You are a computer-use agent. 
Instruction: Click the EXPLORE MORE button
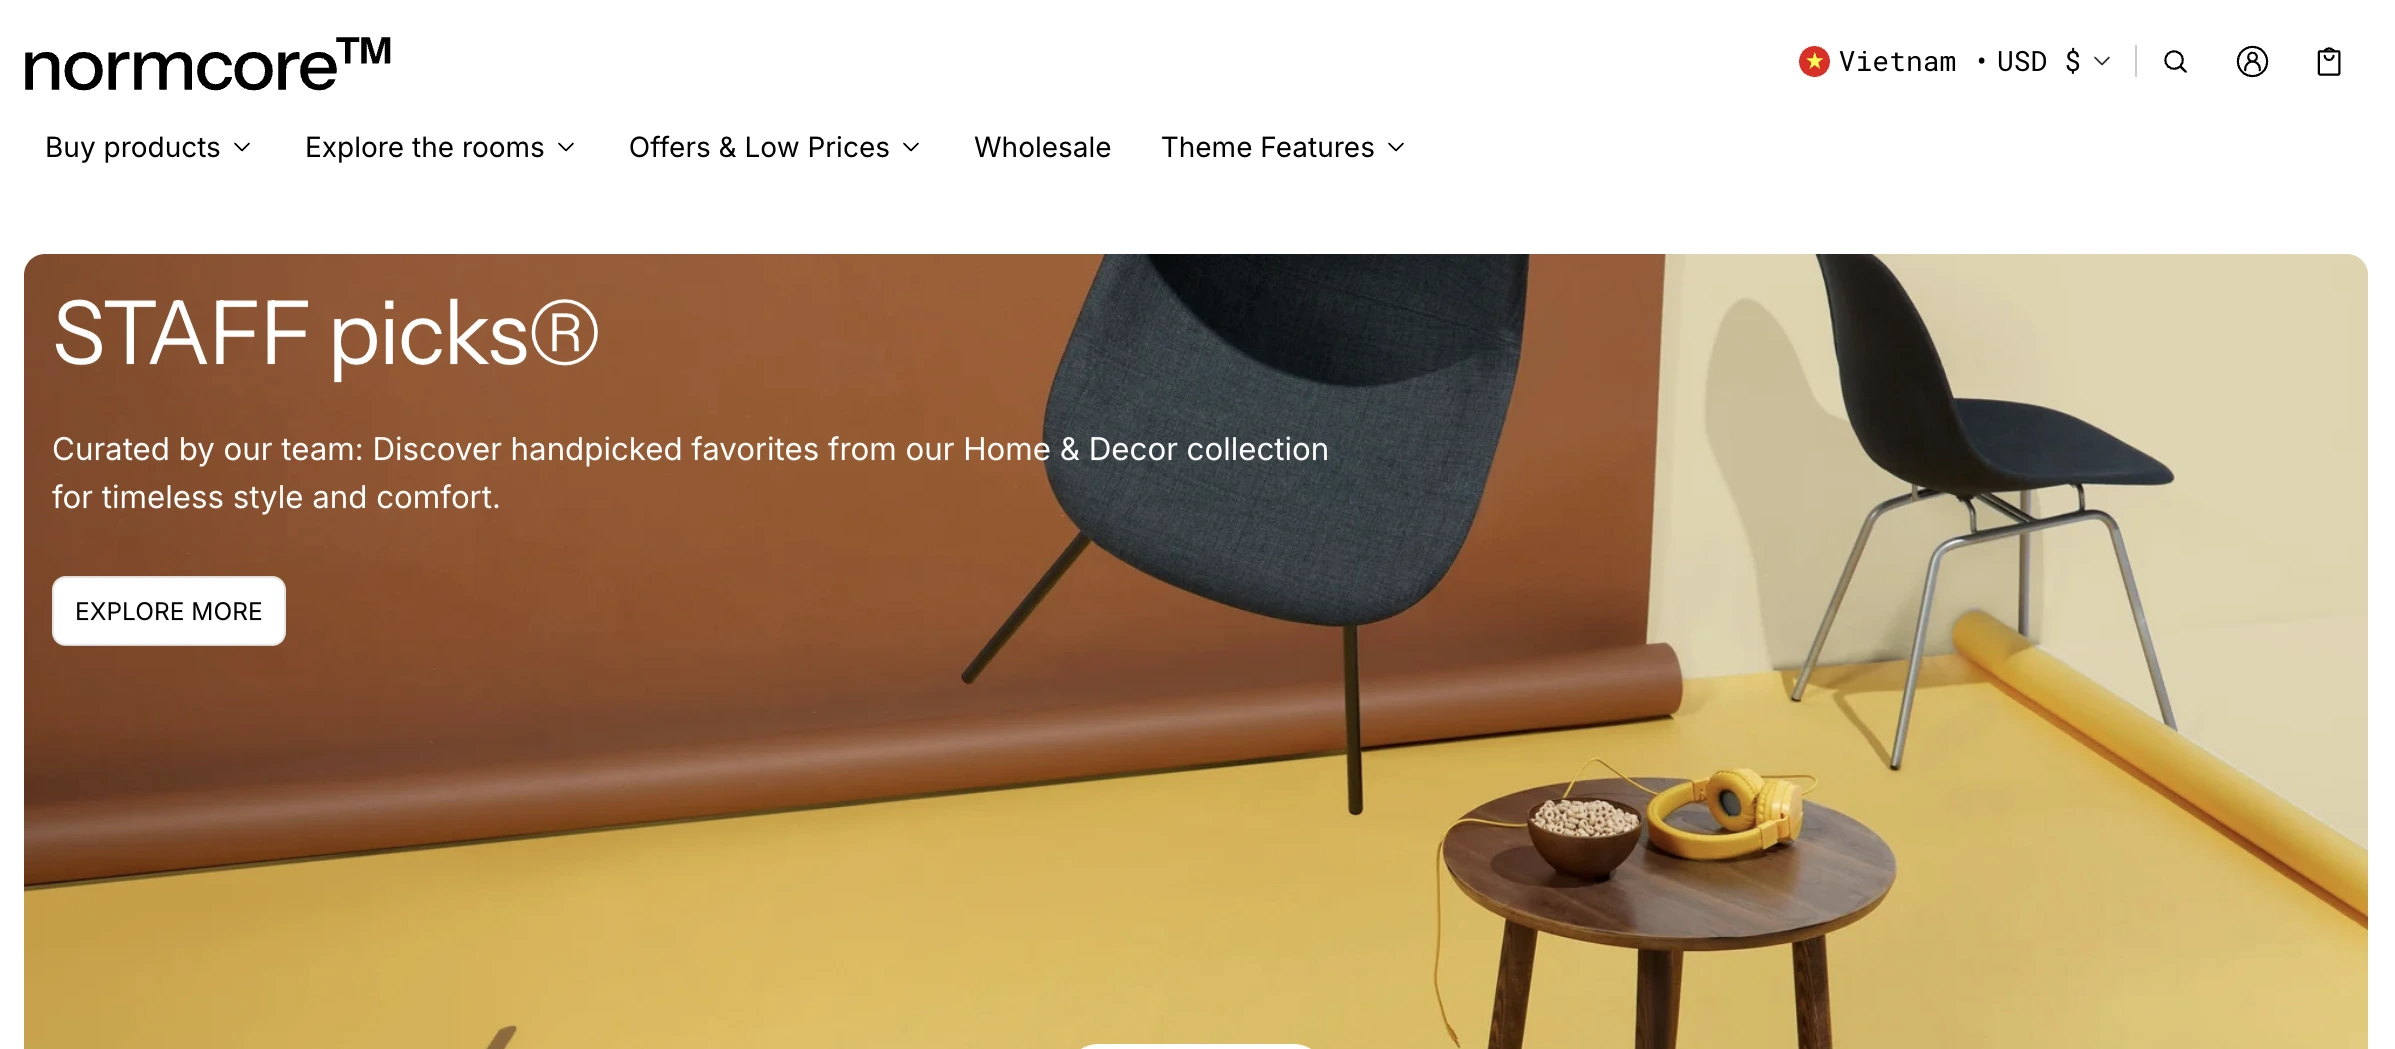169,611
